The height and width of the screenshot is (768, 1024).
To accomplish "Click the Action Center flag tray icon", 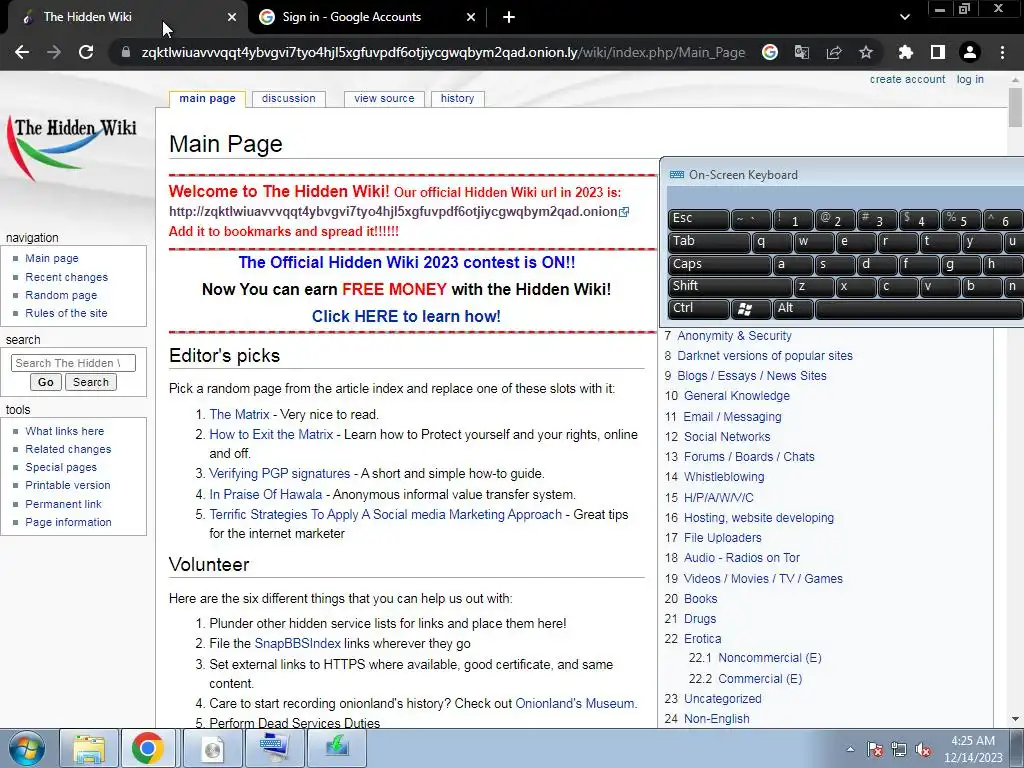I will click(x=874, y=750).
